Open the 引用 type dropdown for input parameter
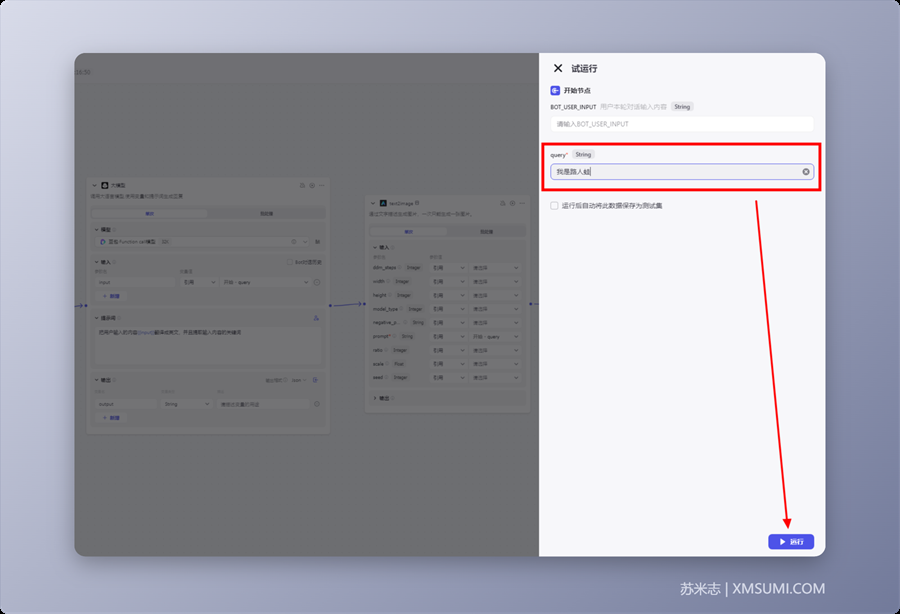Screen dimensions: 900x614 [x=199, y=282]
